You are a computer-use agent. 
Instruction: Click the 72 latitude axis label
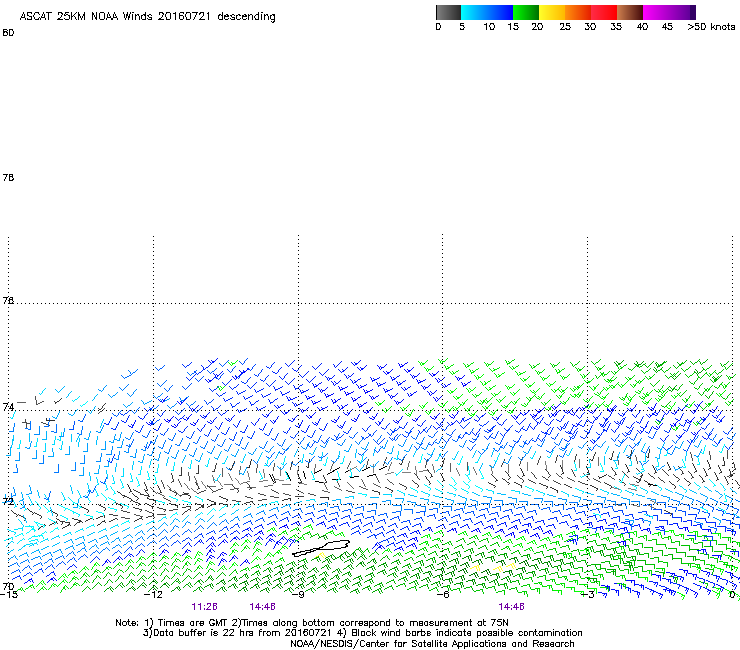point(8,501)
